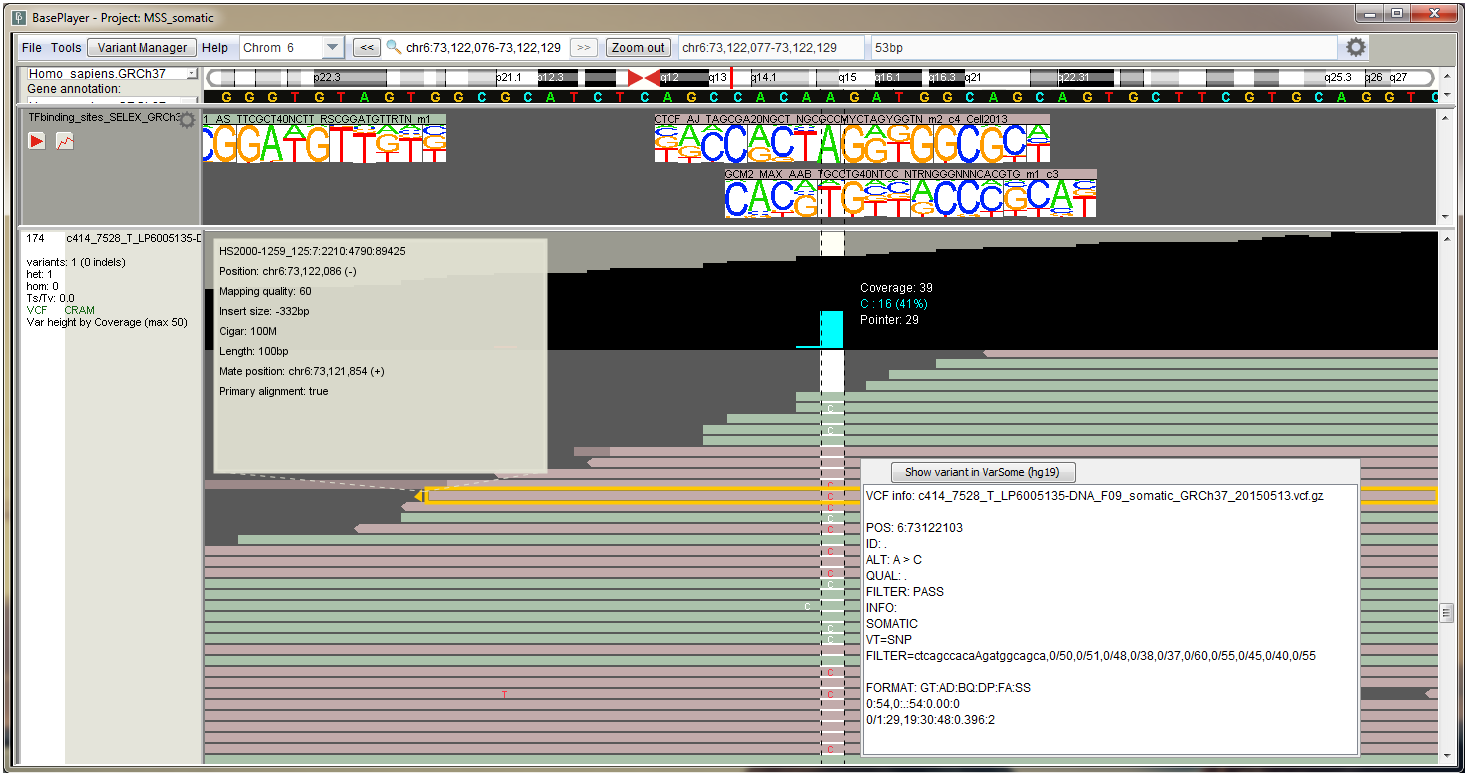Open the Tools menu
The image size is (1471, 780).
[66, 47]
